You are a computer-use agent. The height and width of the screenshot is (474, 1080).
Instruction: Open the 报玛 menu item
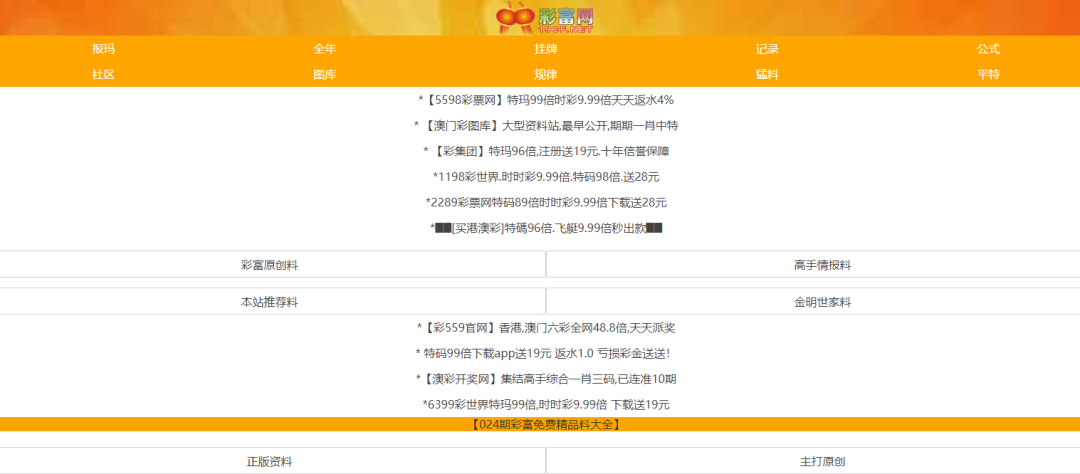103,49
